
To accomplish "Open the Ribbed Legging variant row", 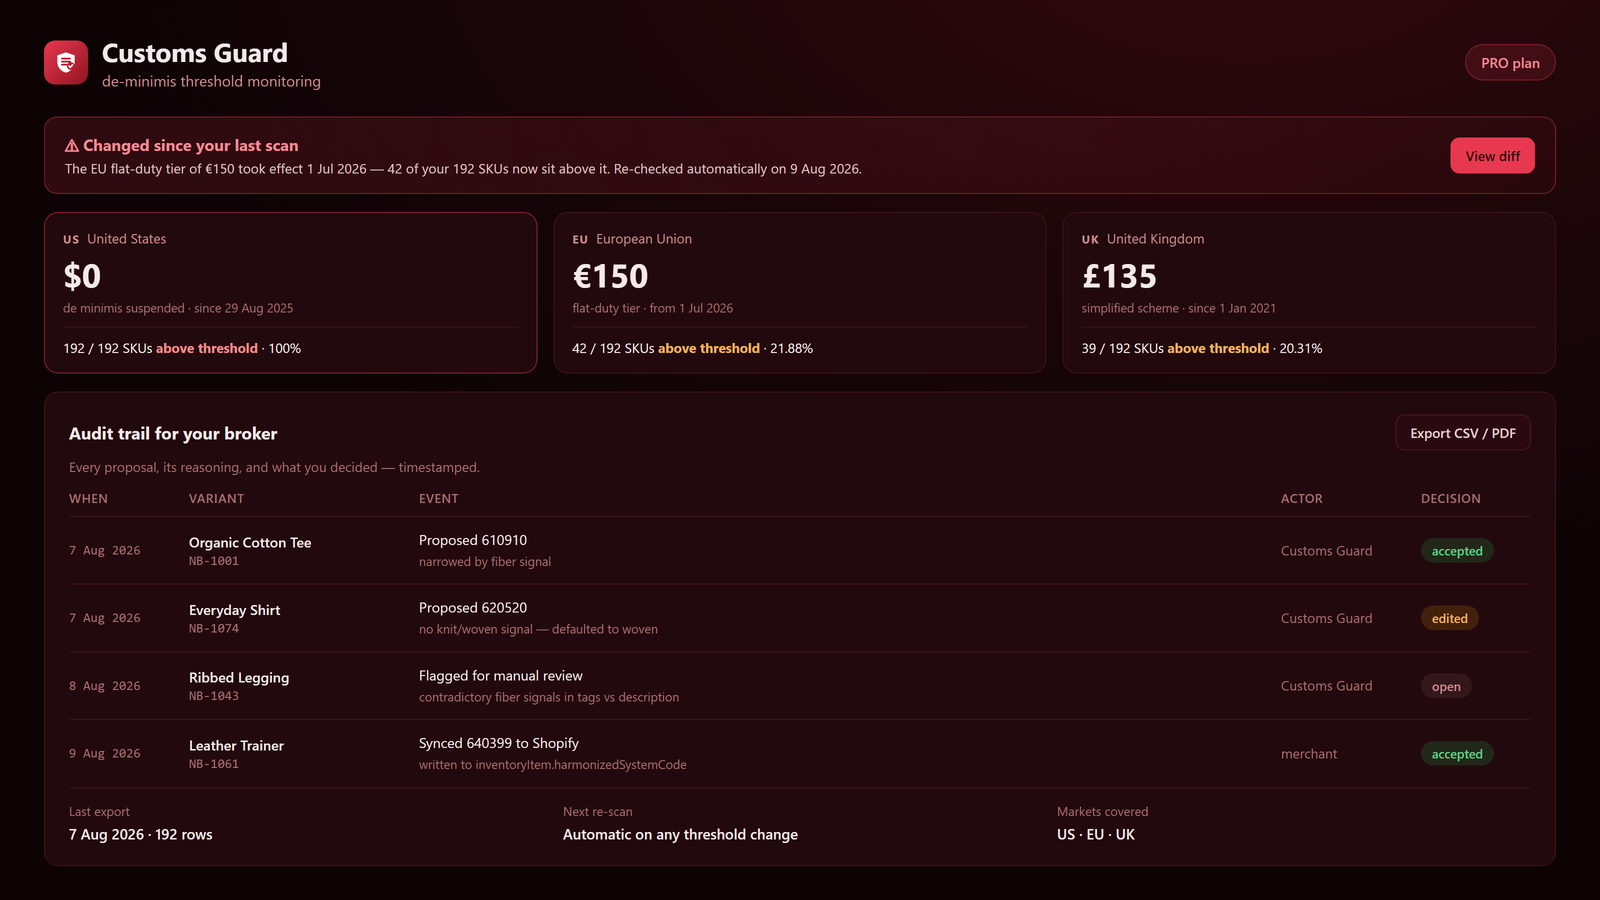I will pos(800,686).
